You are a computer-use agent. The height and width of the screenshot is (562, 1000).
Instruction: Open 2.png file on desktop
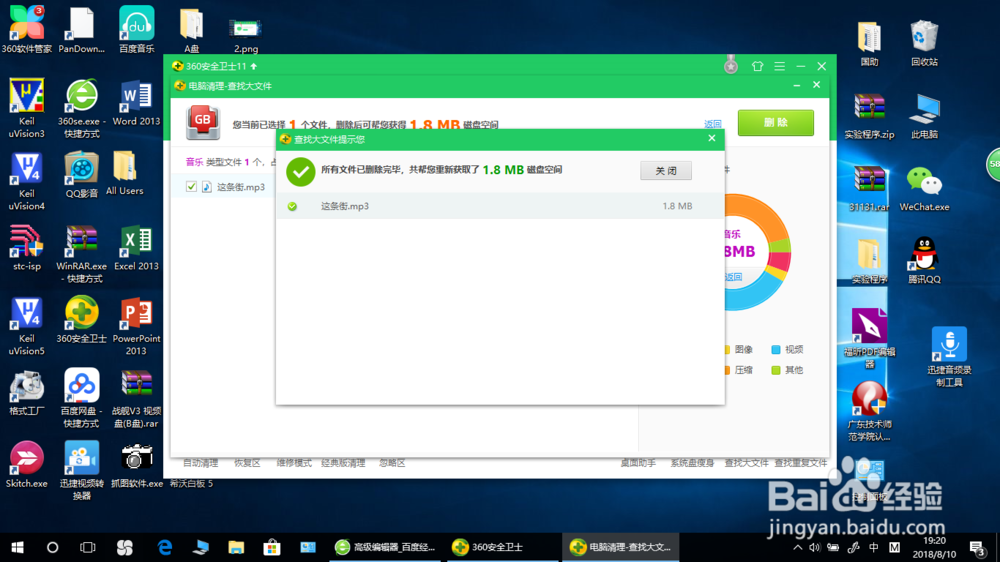(x=246, y=35)
